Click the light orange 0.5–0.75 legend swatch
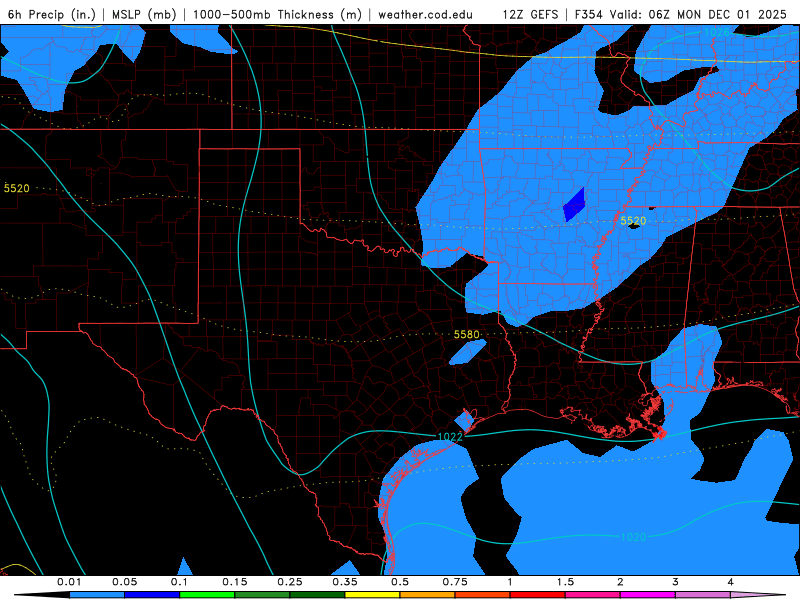 click(428, 595)
